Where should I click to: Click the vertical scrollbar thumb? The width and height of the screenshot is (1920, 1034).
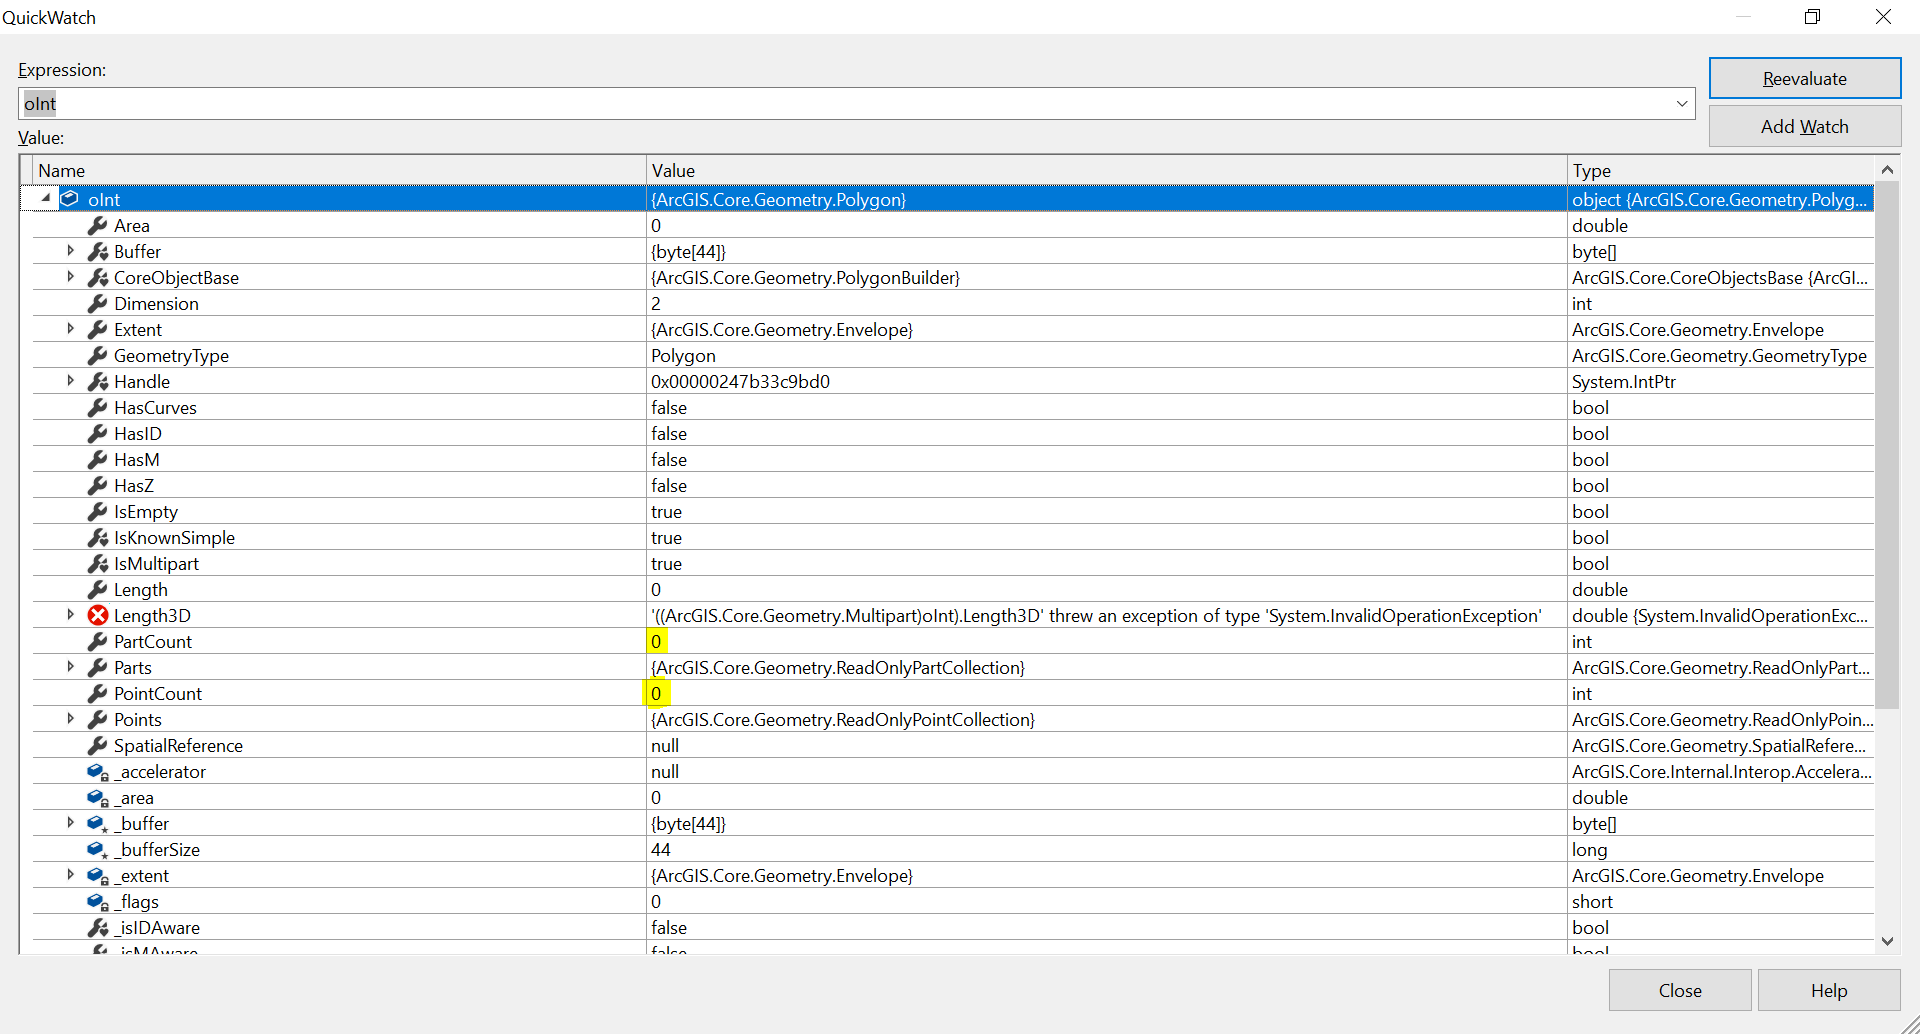pos(1888,446)
